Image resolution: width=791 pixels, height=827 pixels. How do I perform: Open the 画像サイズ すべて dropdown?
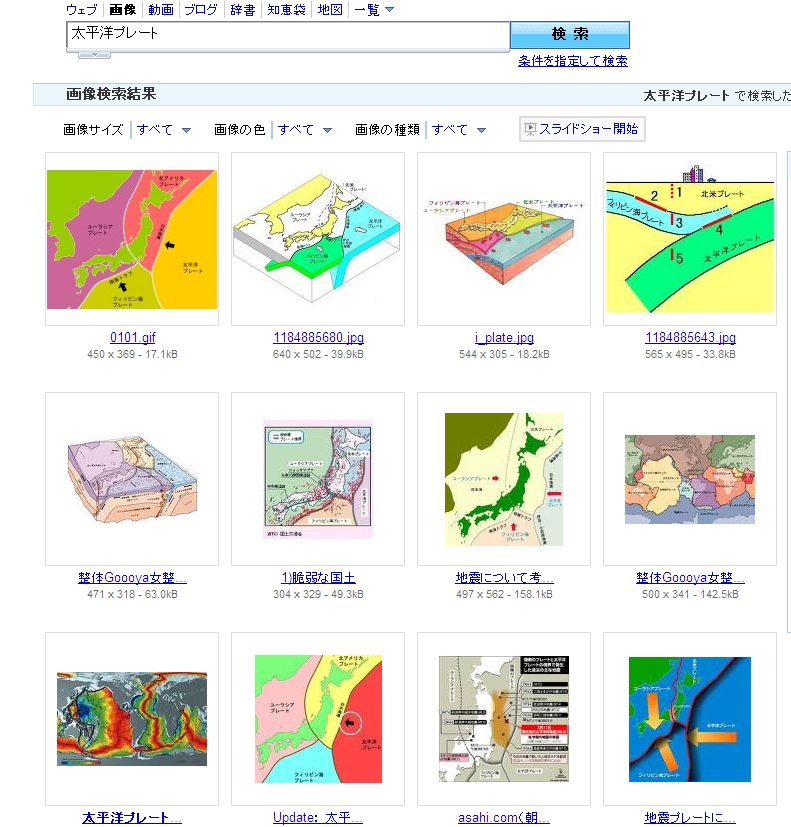pyautogui.click(x=163, y=130)
